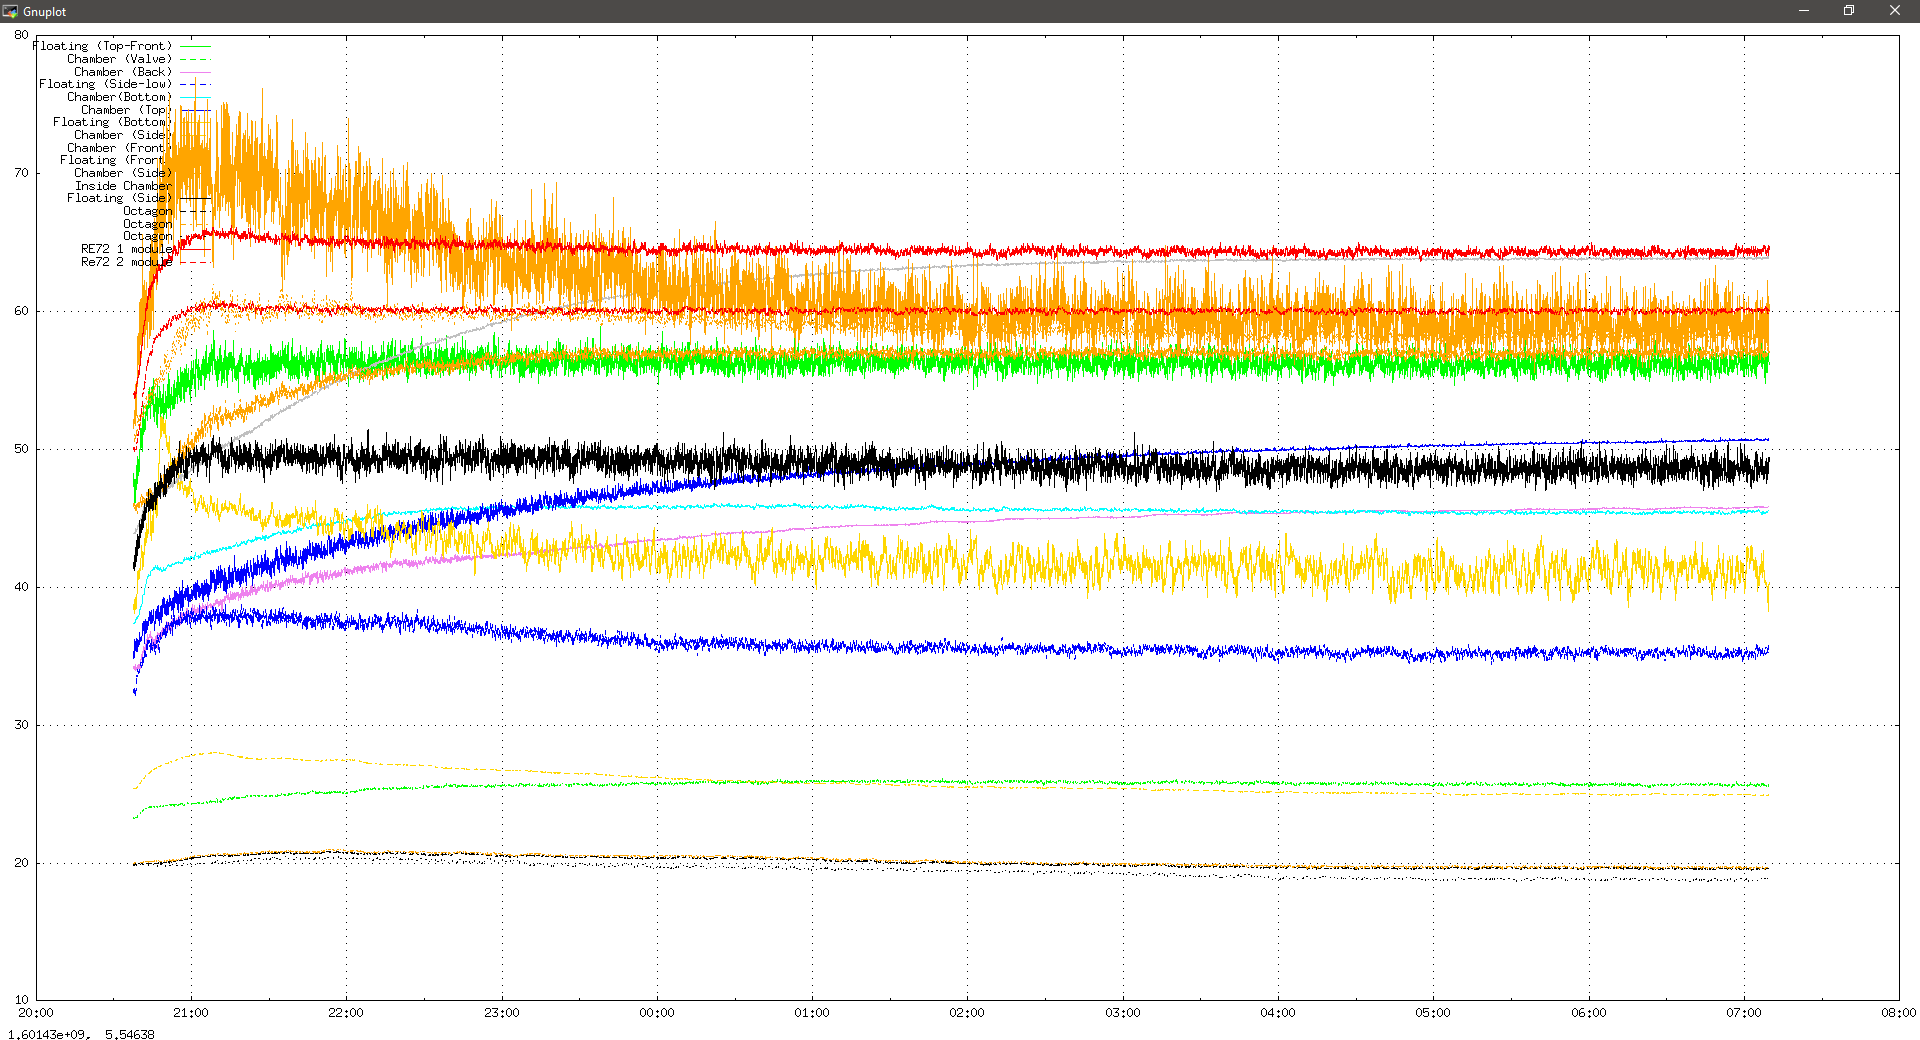Image resolution: width=1920 pixels, height=1040 pixels.
Task: Click the mouse coordinates readout 1.60143e+09, 5.54638
Action: (x=81, y=1034)
